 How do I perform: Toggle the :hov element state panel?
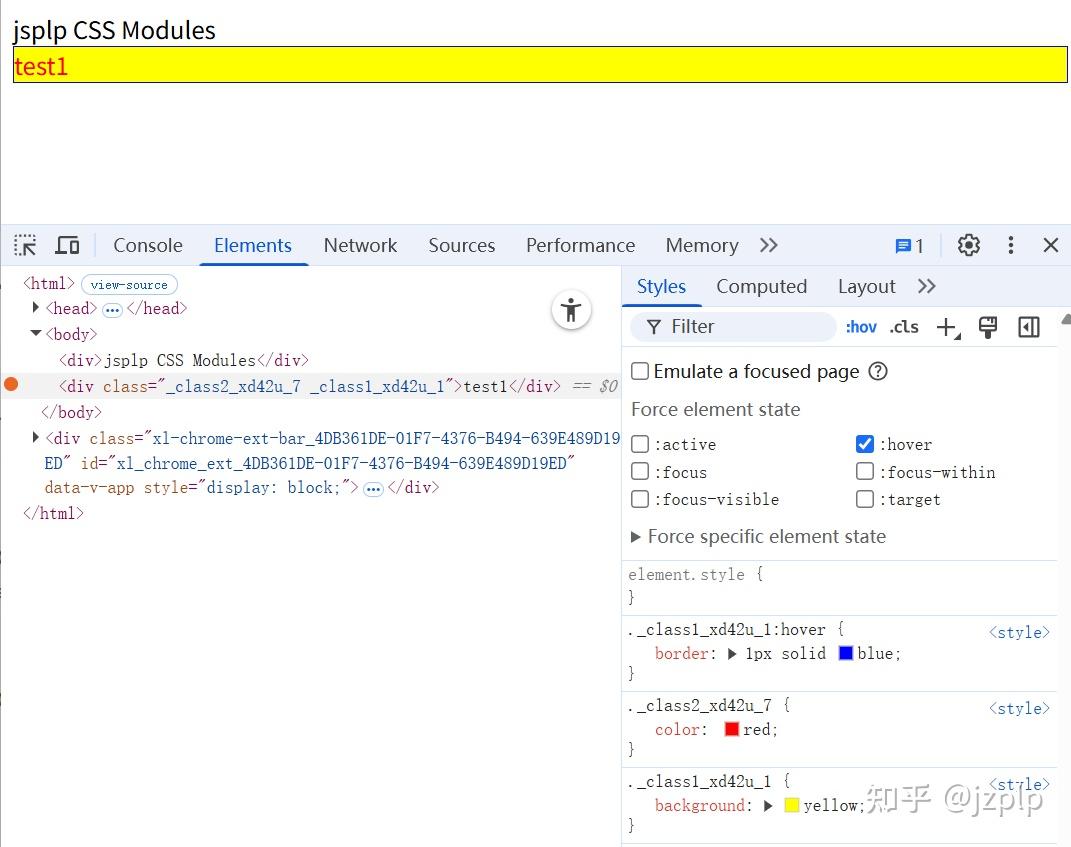coord(861,327)
